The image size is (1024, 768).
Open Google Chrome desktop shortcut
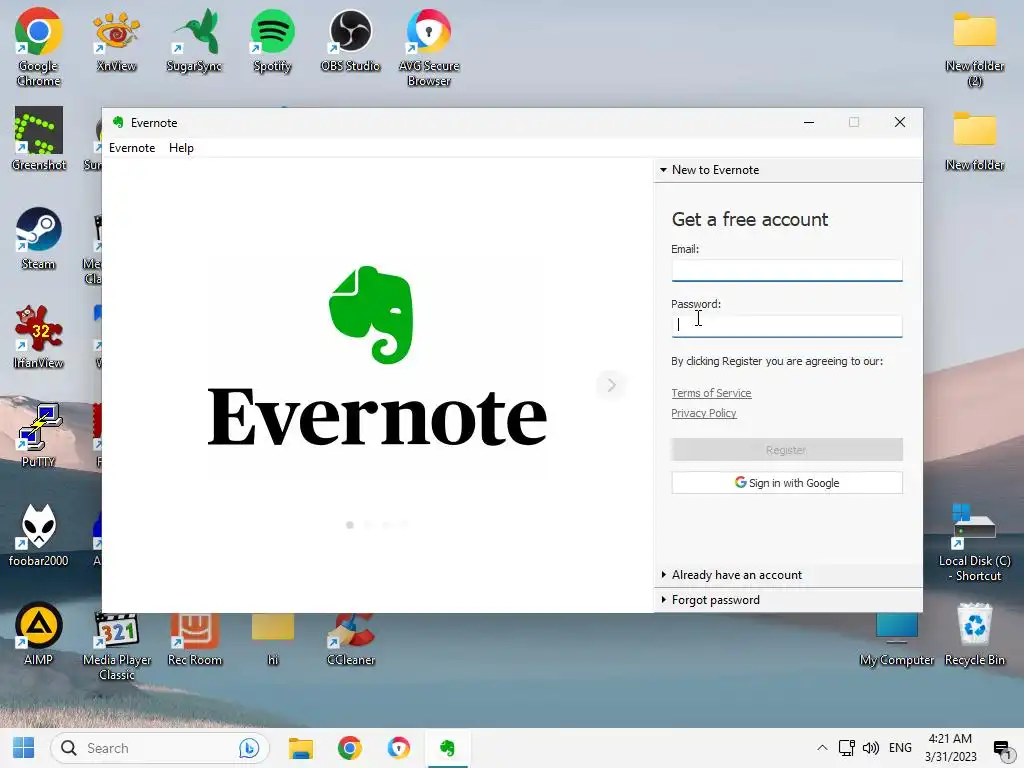tap(39, 47)
